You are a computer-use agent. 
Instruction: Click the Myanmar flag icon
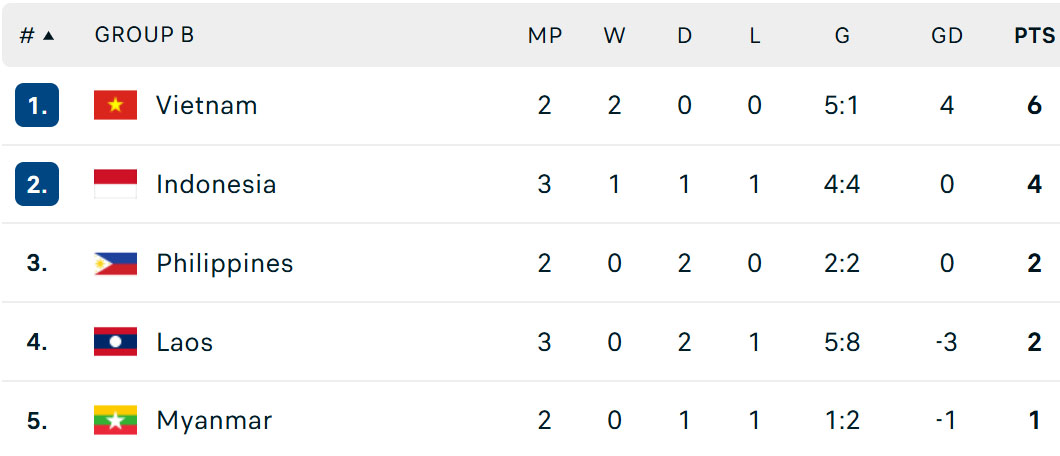[x=116, y=420]
